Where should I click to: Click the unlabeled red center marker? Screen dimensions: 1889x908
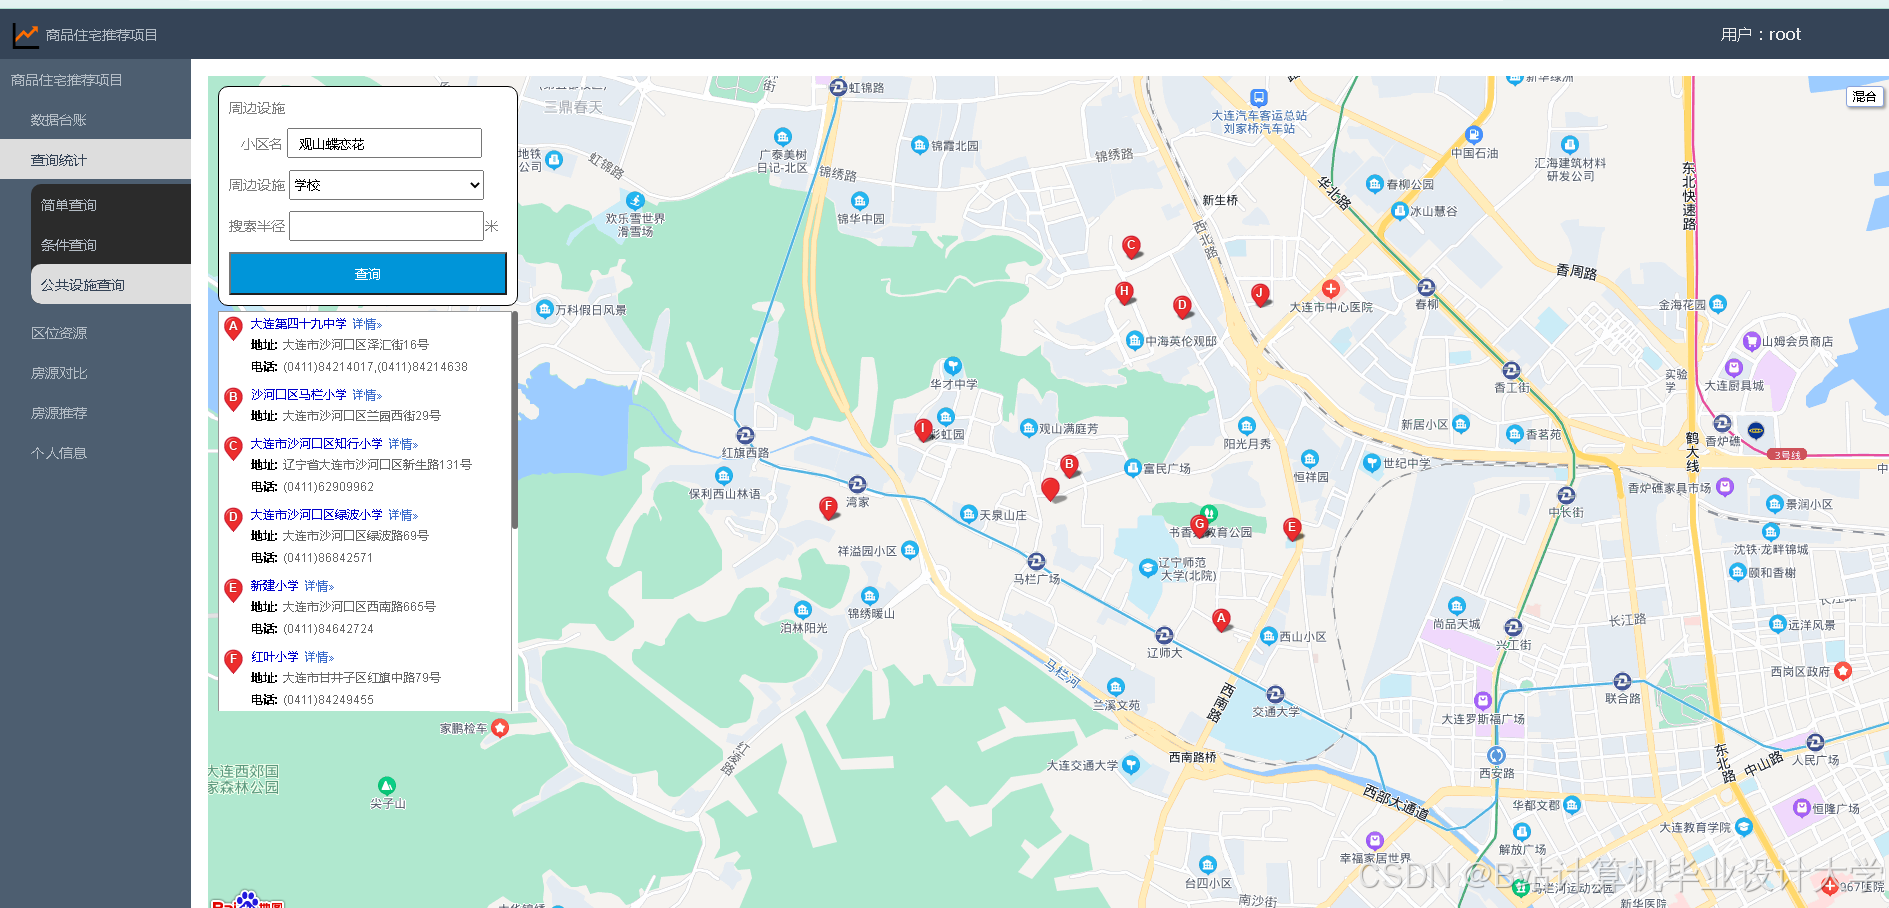tap(1050, 489)
